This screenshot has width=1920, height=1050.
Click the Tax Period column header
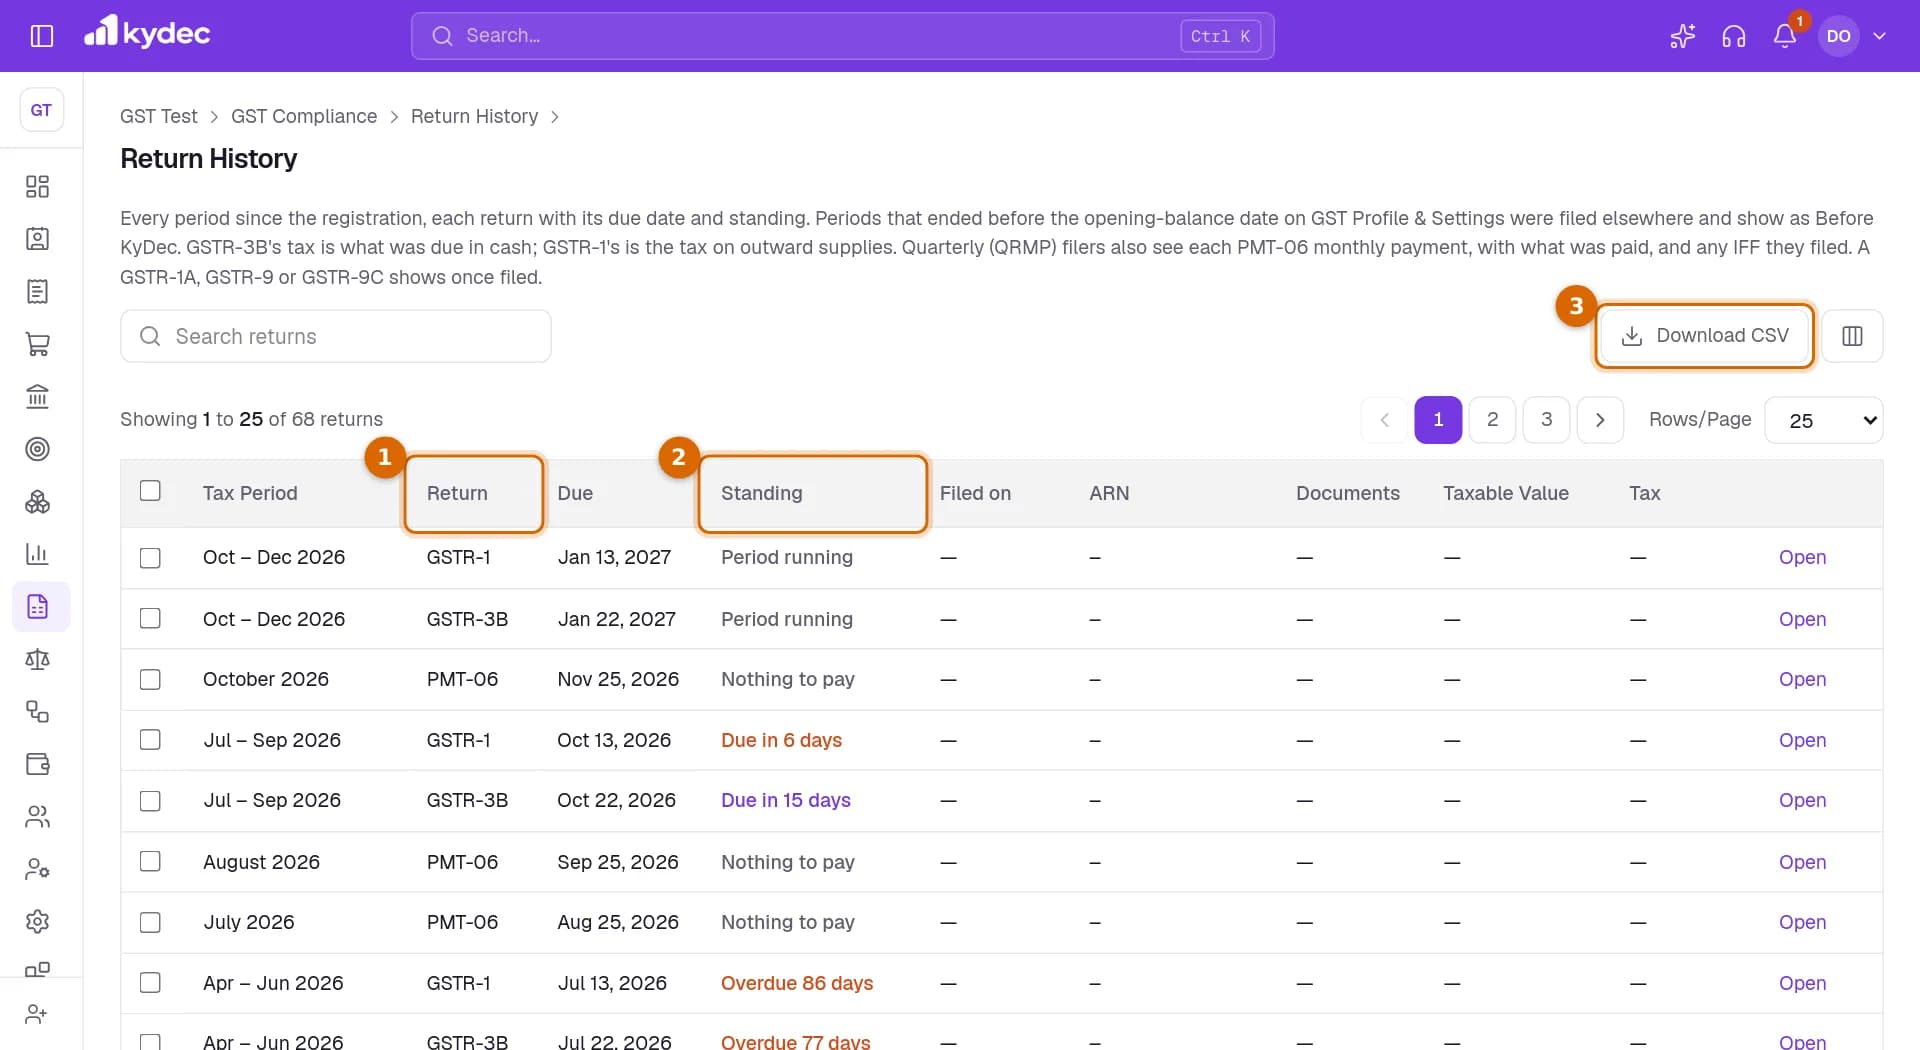tap(250, 493)
